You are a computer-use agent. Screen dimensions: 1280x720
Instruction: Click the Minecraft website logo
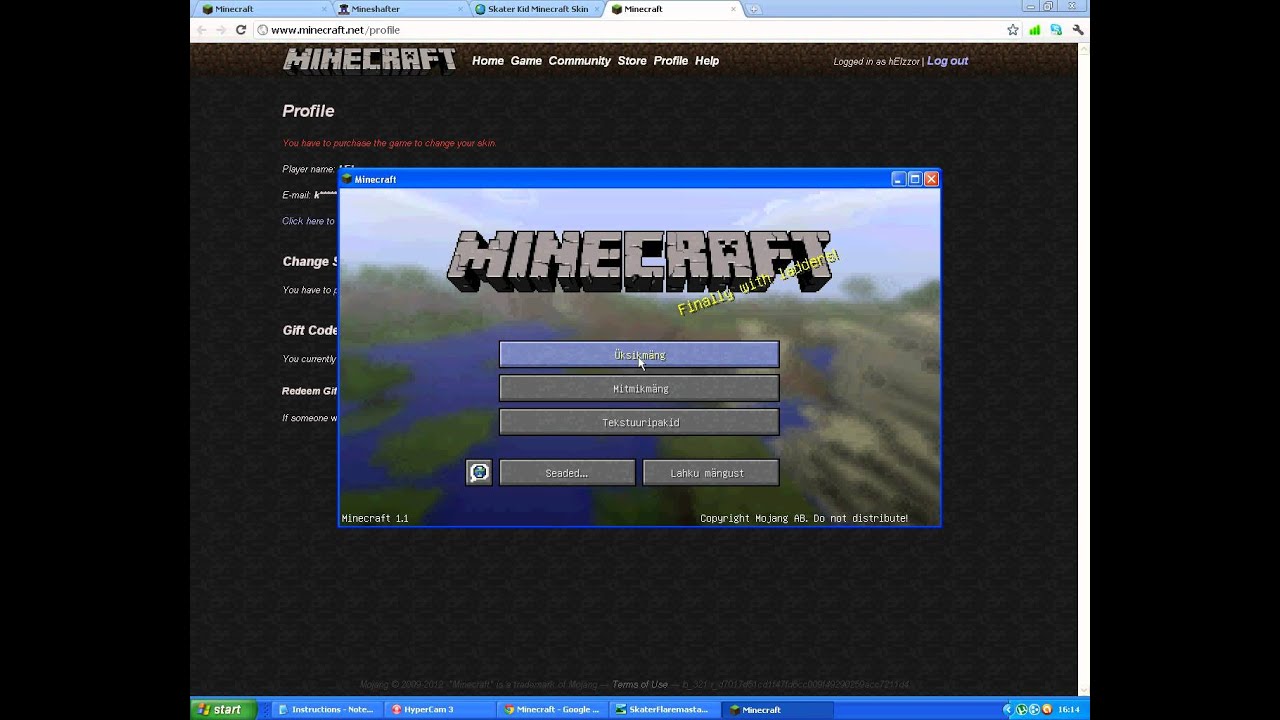[x=369, y=61]
